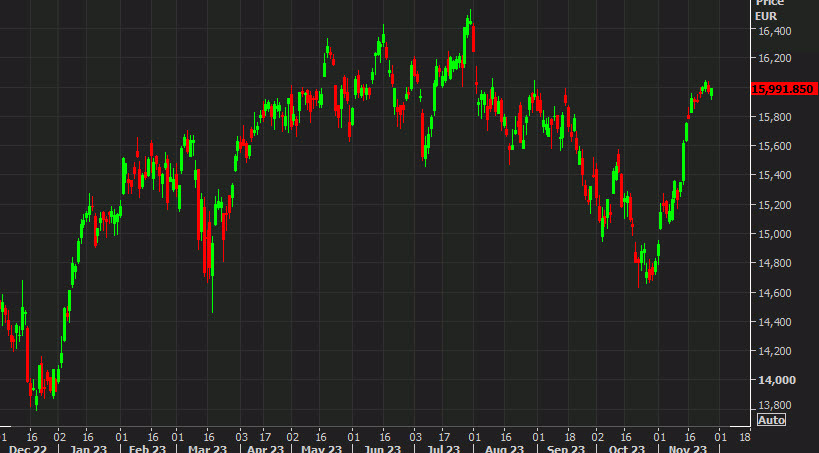Select the Jun 23 month label
Viewport: 819px width, 453px height.
point(382,448)
